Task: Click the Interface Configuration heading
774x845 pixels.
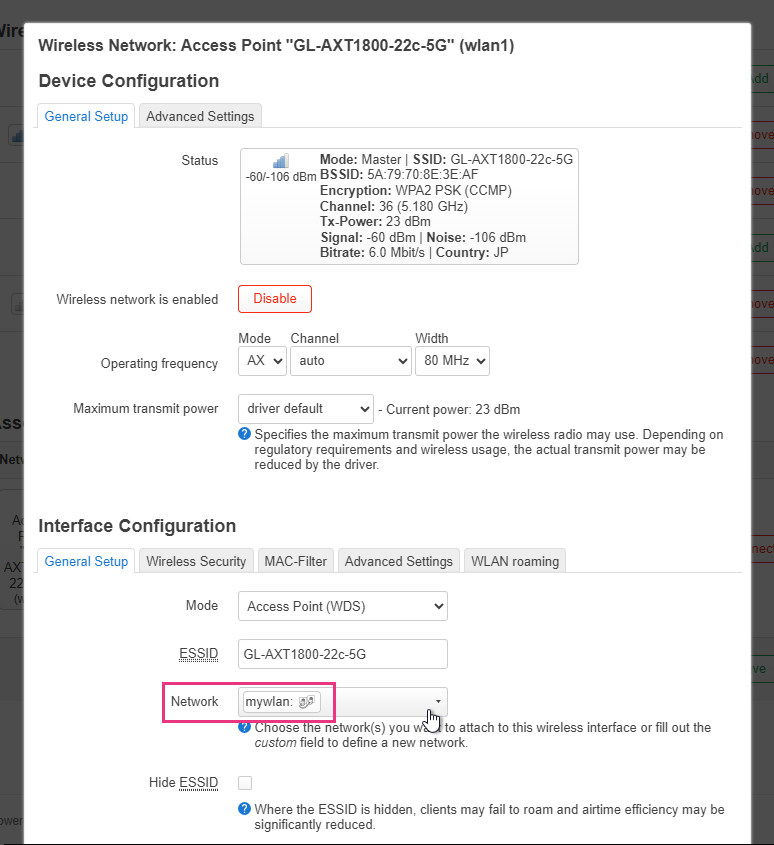Action: [x=137, y=526]
